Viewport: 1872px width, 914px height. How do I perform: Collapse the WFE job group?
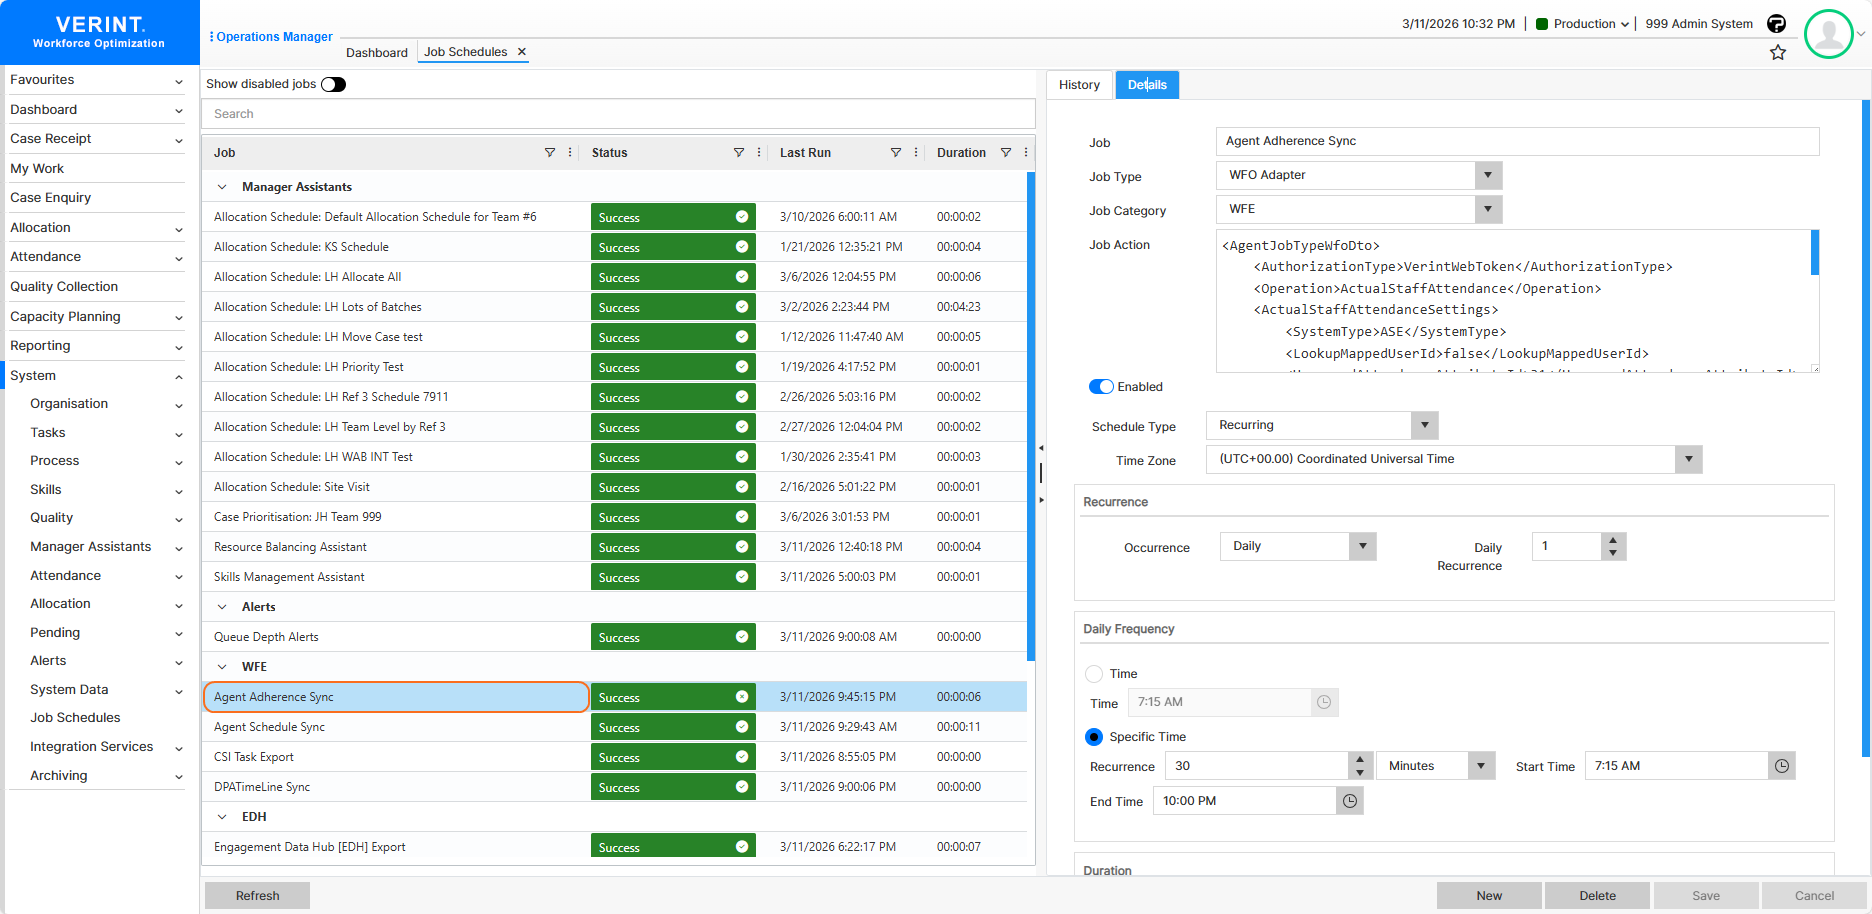(x=222, y=666)
